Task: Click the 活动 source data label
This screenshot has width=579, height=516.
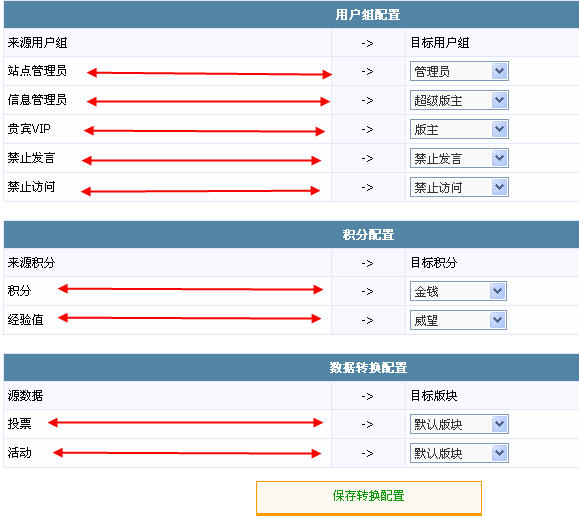Action: [x=19, y=453]
